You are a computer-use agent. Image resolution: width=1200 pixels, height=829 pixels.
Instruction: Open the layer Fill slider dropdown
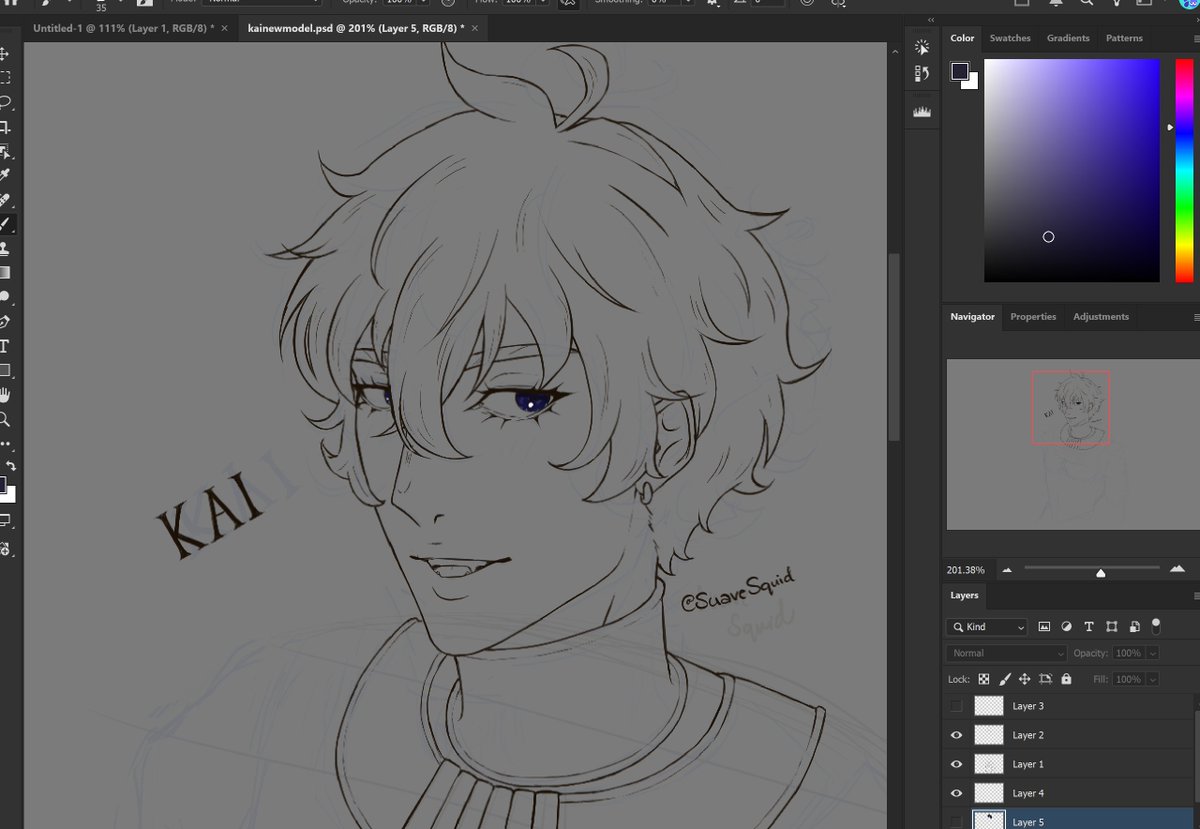point(1153,679)
